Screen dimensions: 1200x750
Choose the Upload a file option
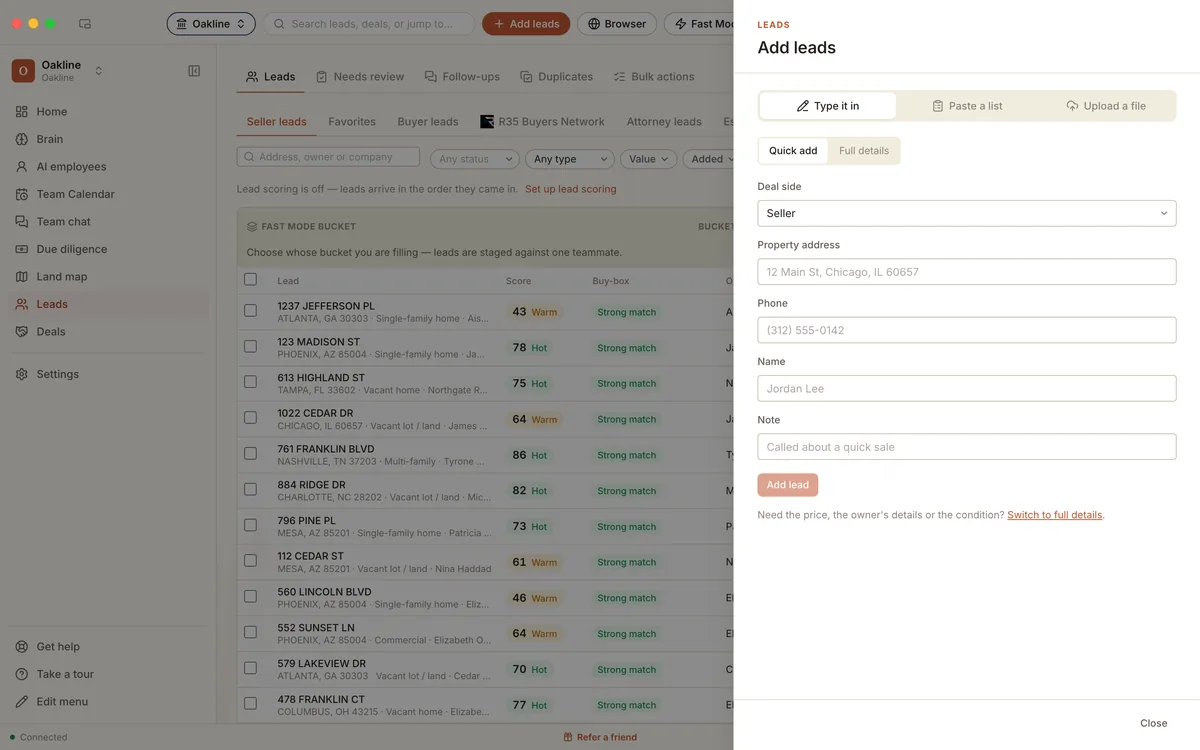click(1106, 106)
